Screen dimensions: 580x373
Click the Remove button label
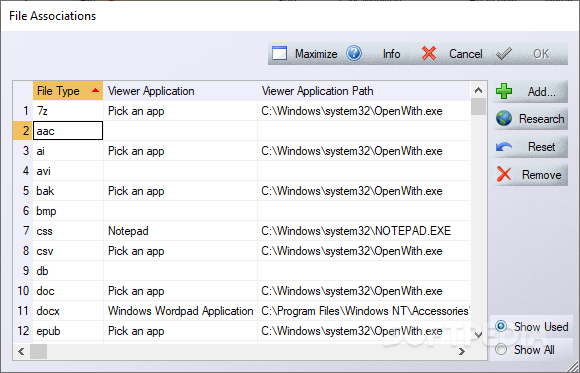pyautogui.click(x=542, y=175)
